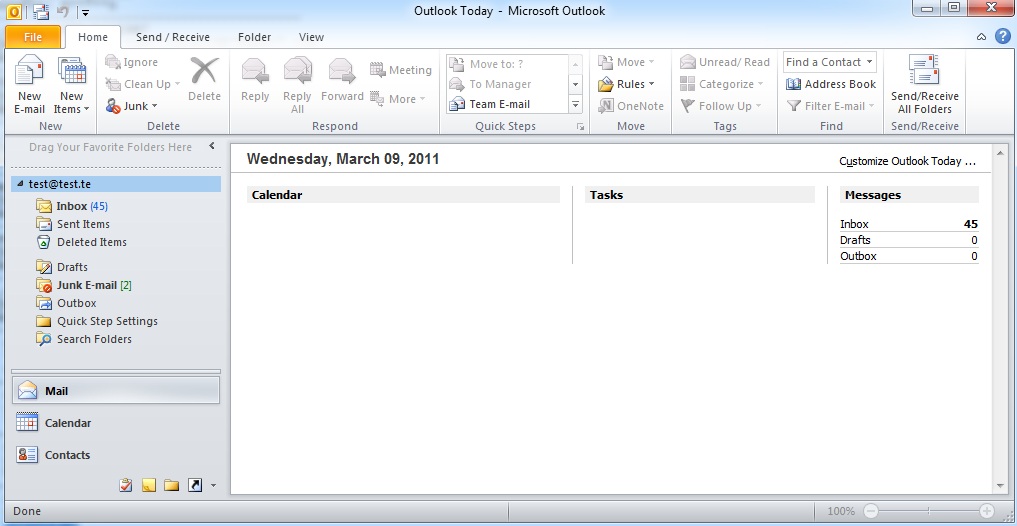Open the Clean Up dropdown
The image size is (1017, 526).
point(142,84)
